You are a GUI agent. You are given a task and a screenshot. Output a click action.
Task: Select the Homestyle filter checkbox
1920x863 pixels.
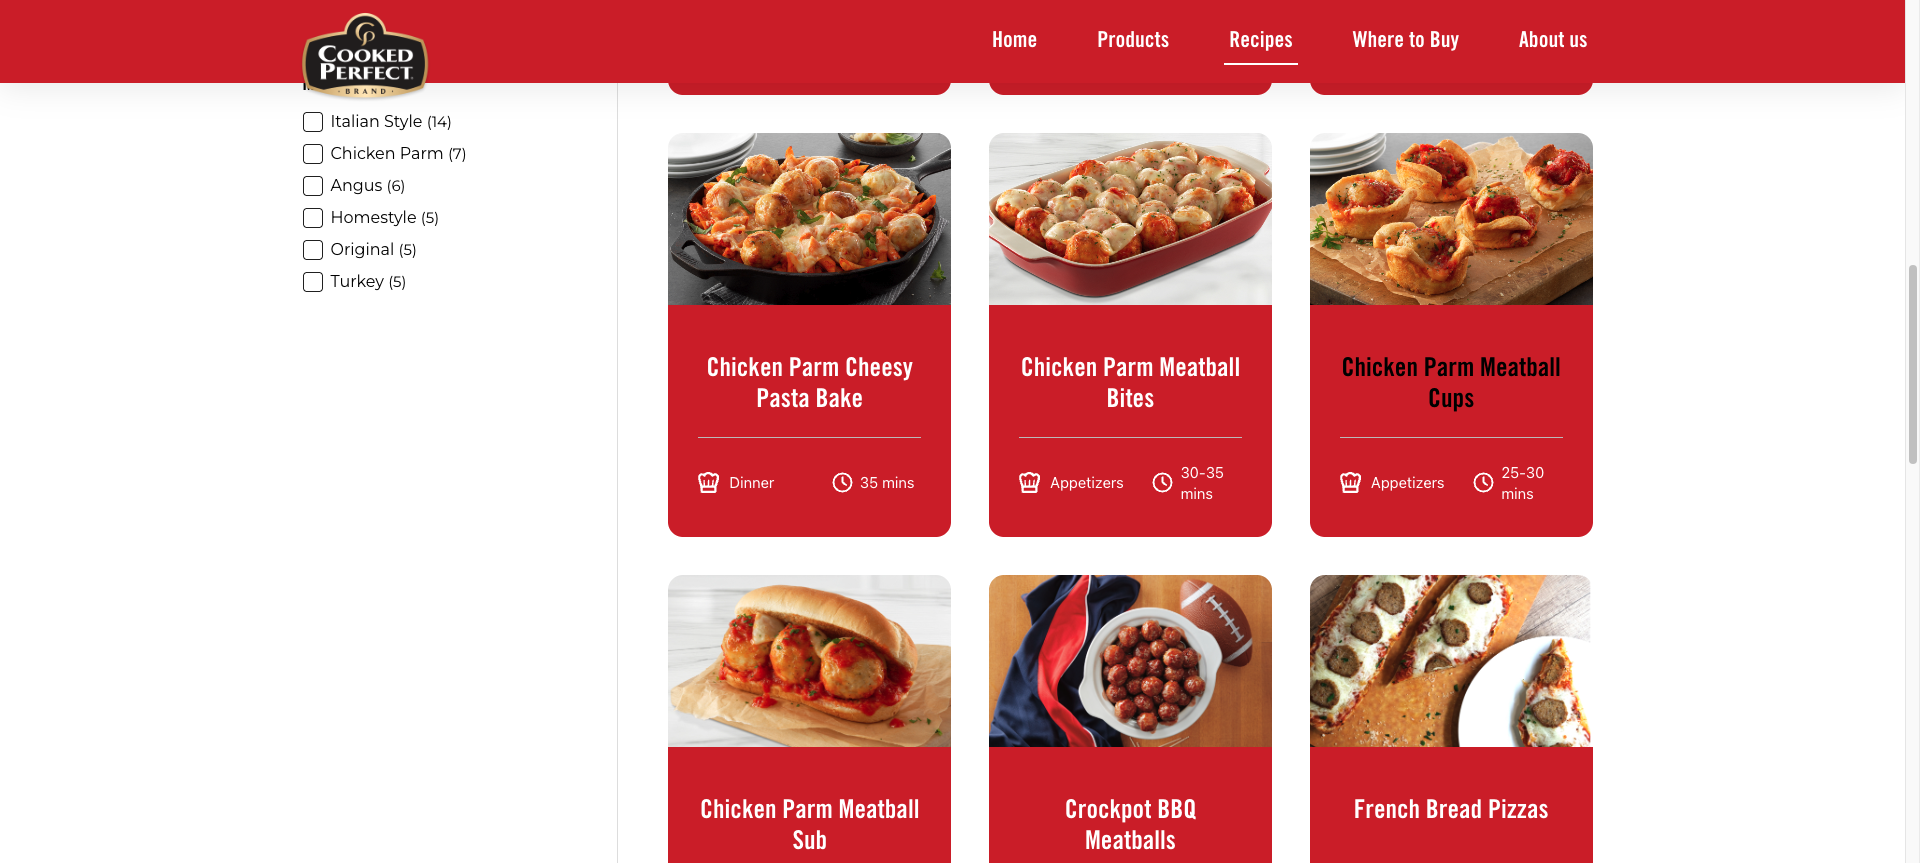click(313, 218)
